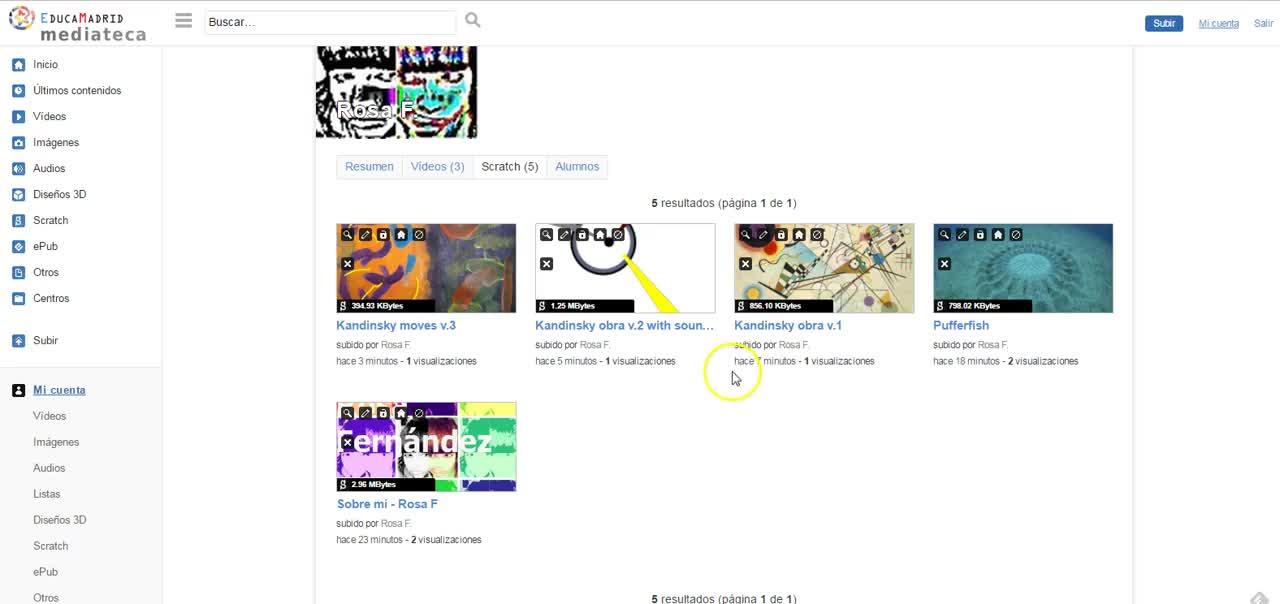Open Últimos contenidos in the sidebar
The height and width of the screenshot is (604, 1280).
pyautogui.click(x=77, y=90)
